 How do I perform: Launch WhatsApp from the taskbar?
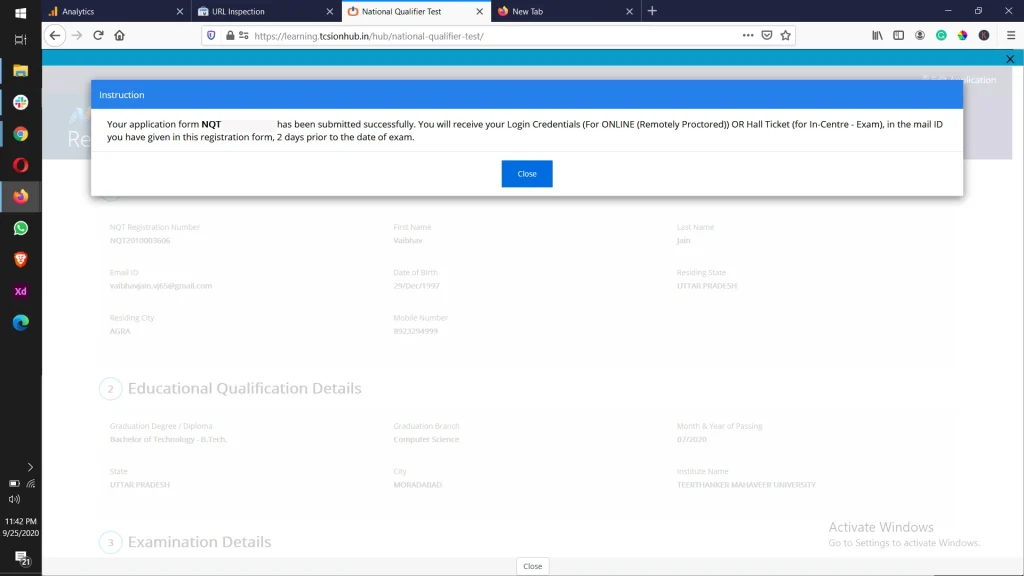20,228
